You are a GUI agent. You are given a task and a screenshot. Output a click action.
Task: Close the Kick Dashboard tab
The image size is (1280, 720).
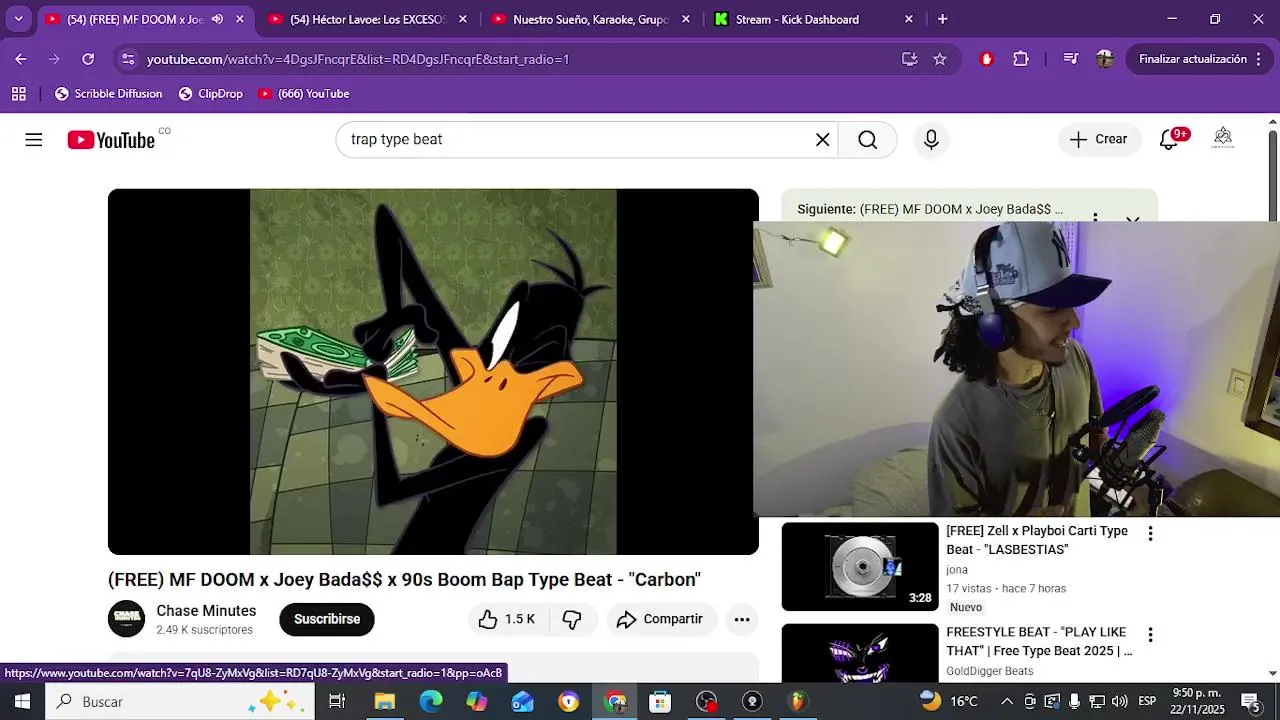tap(908, 19)
